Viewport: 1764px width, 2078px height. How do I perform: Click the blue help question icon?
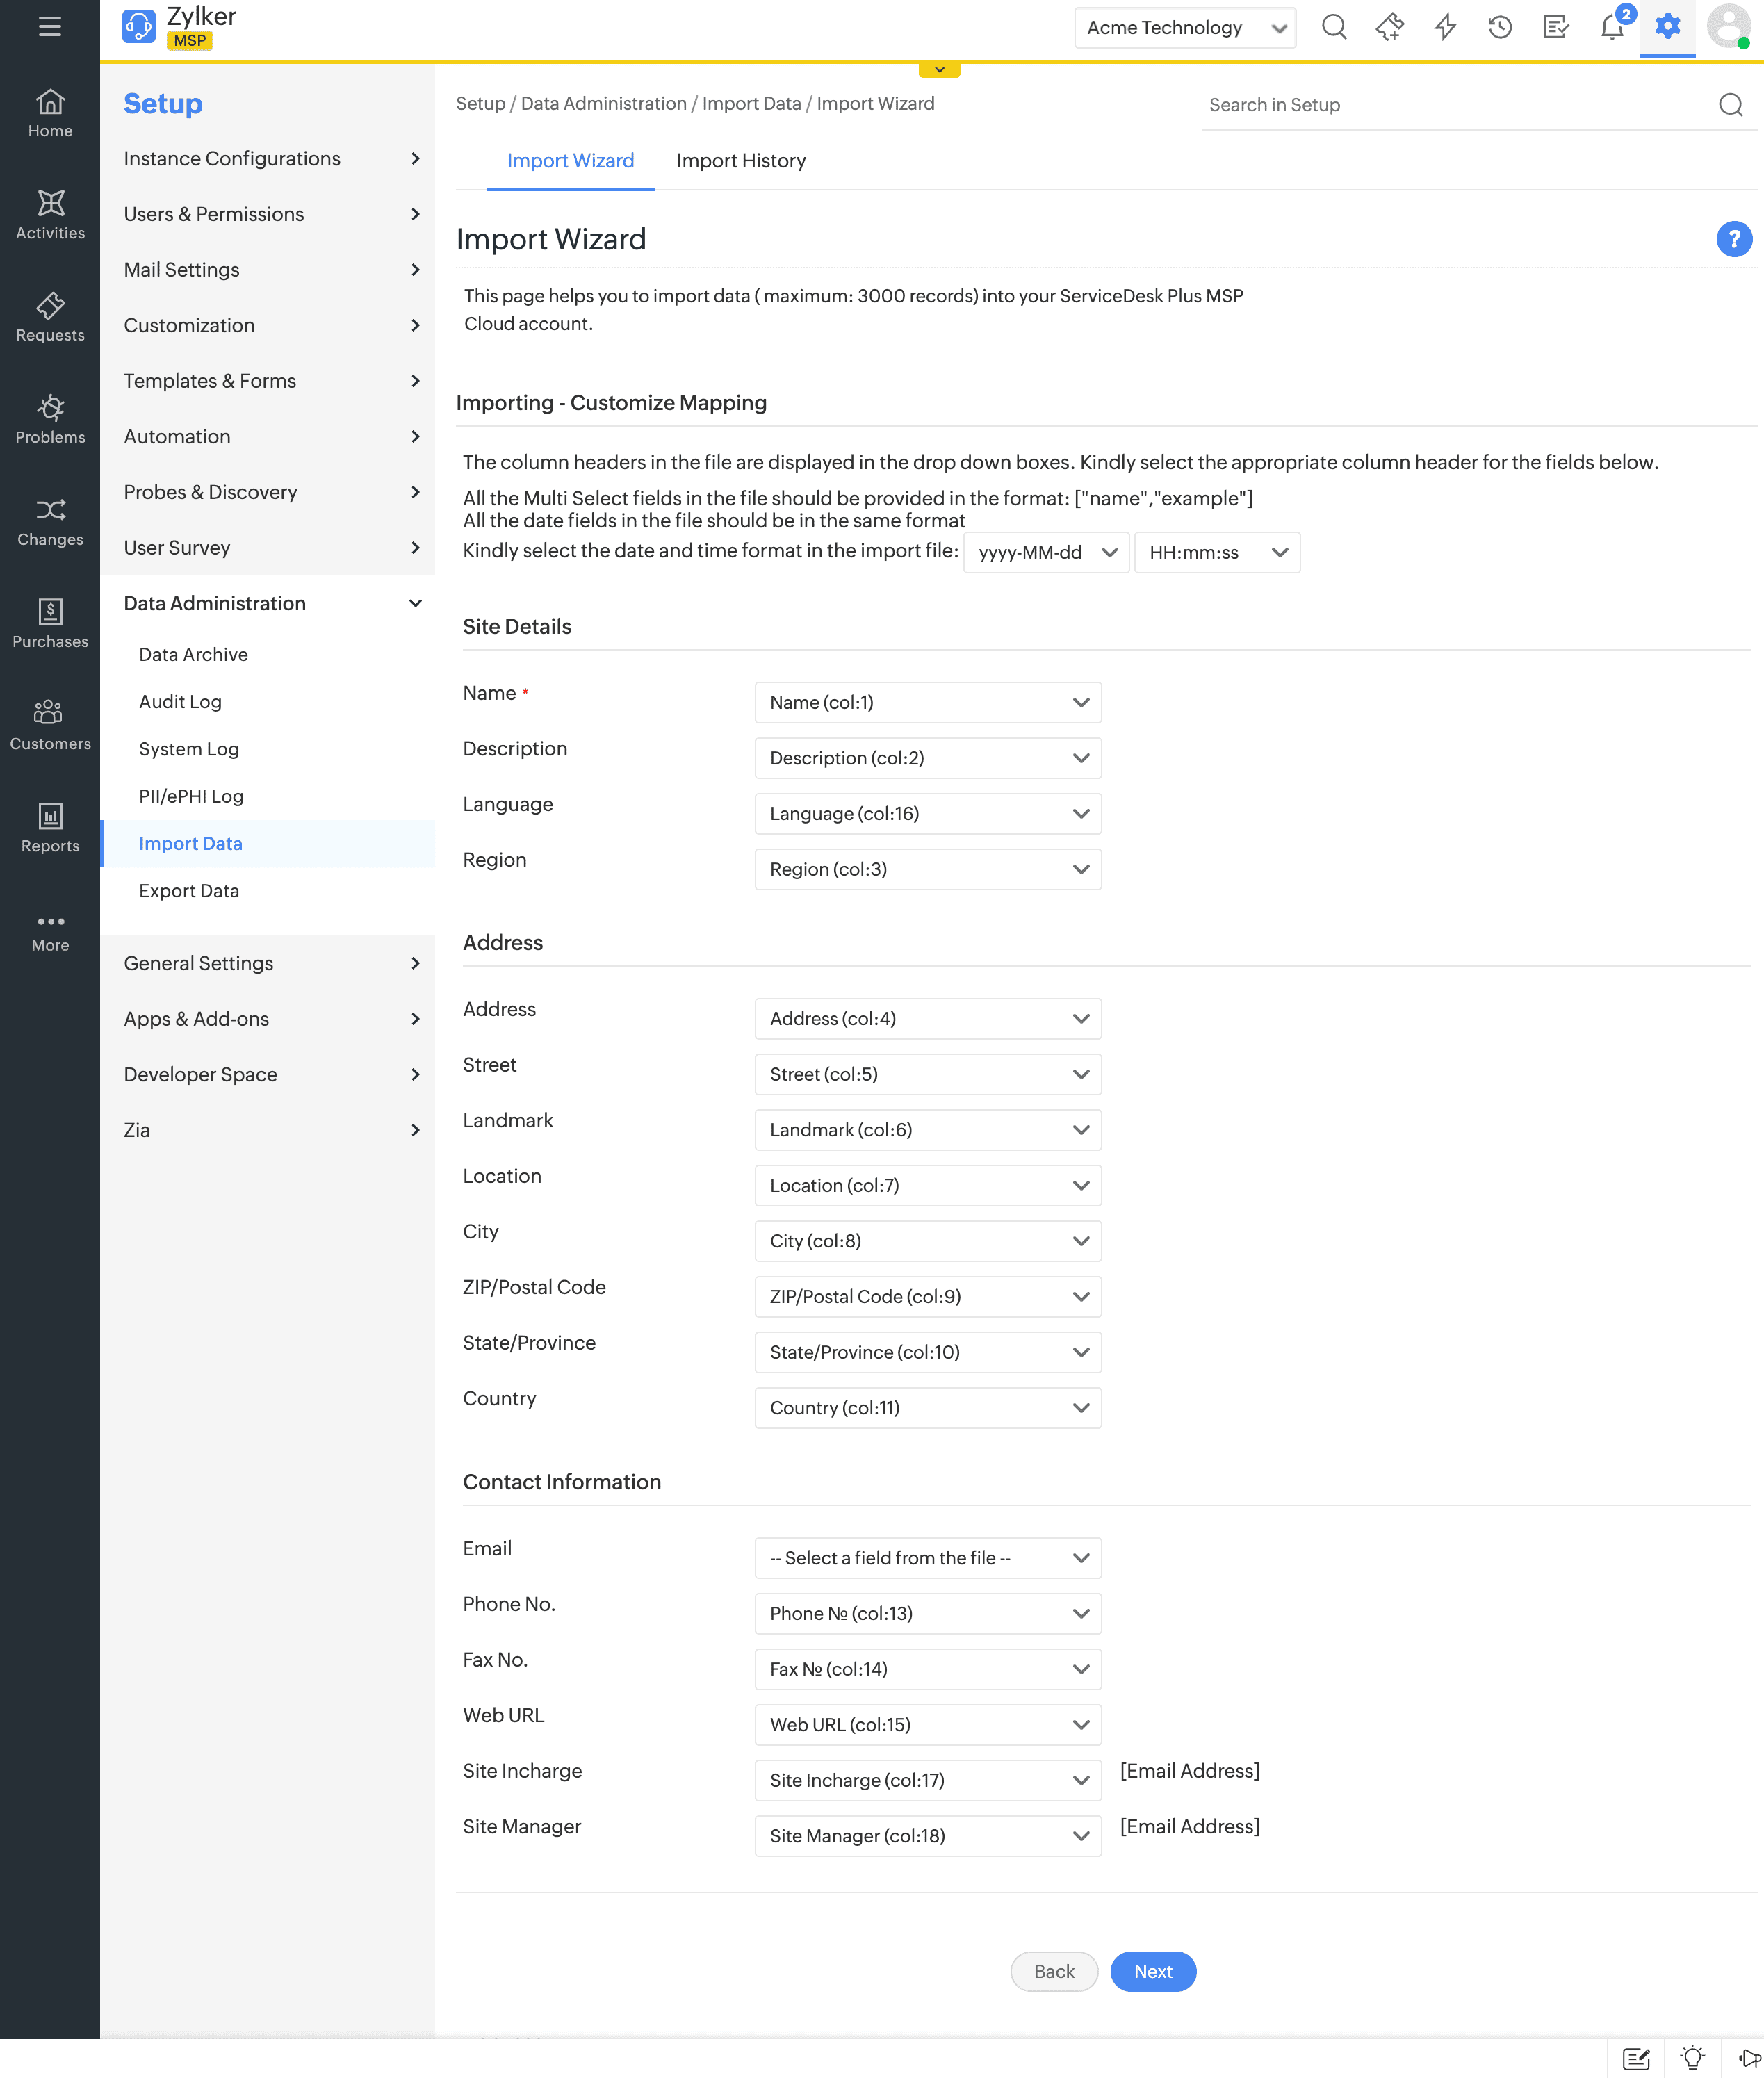(x=1733, y=239)
